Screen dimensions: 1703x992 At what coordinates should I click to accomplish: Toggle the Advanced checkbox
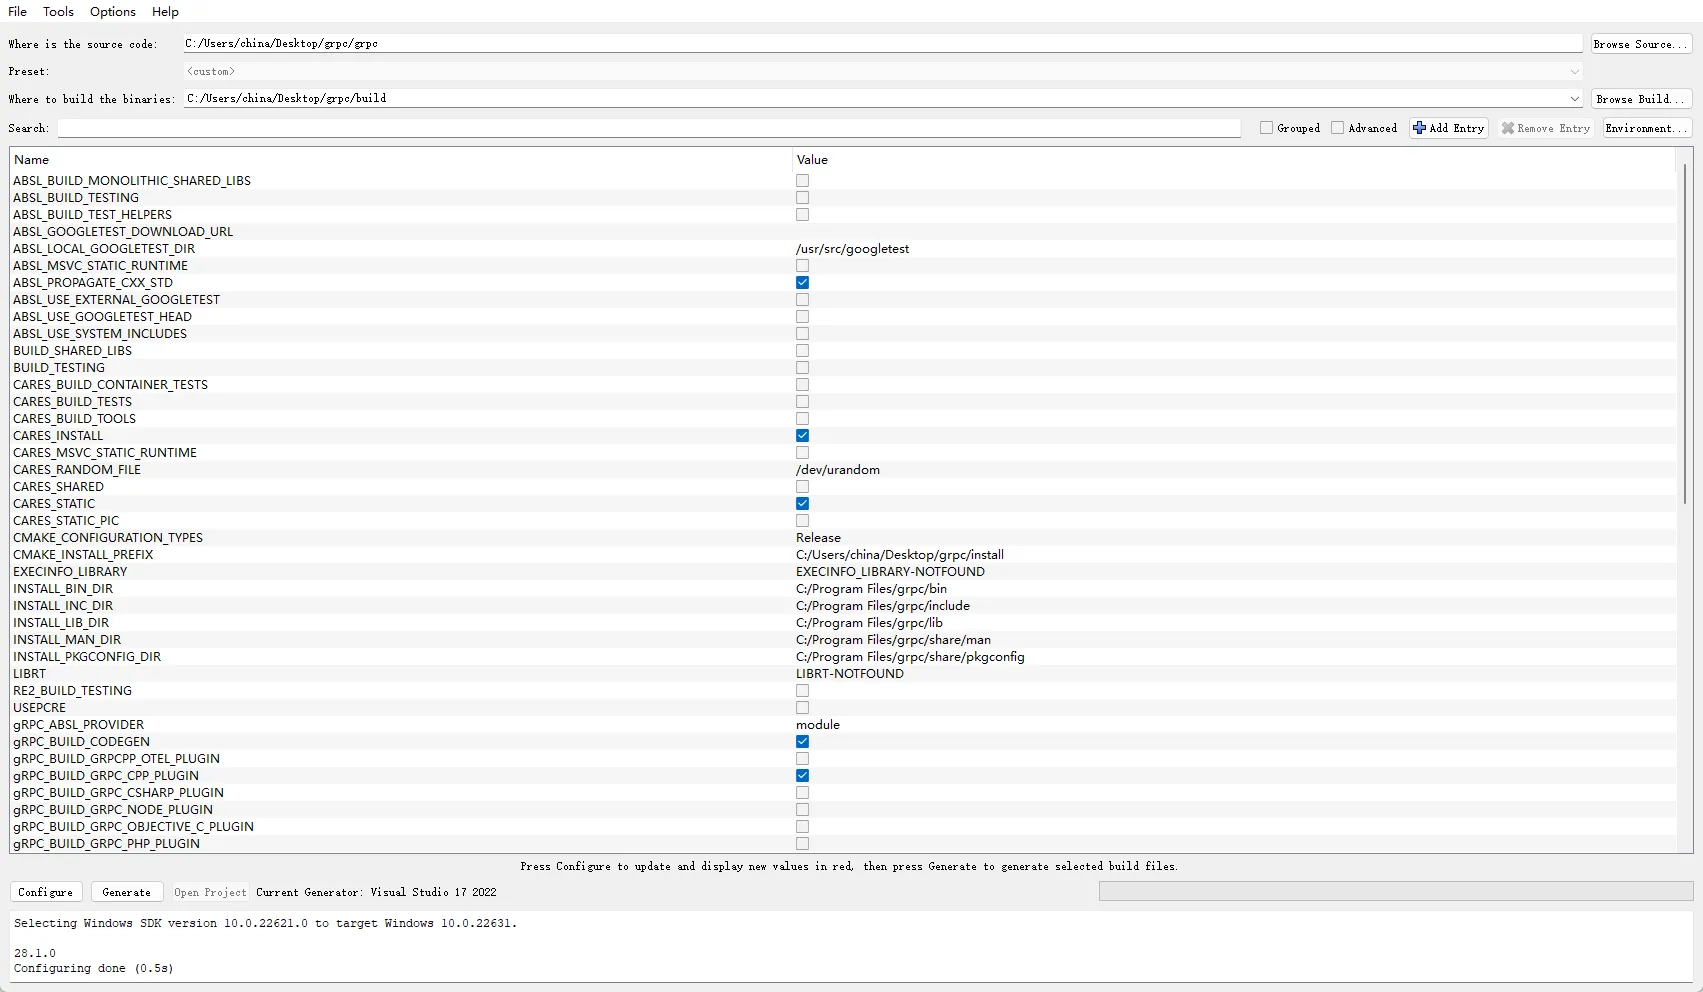1338,128
